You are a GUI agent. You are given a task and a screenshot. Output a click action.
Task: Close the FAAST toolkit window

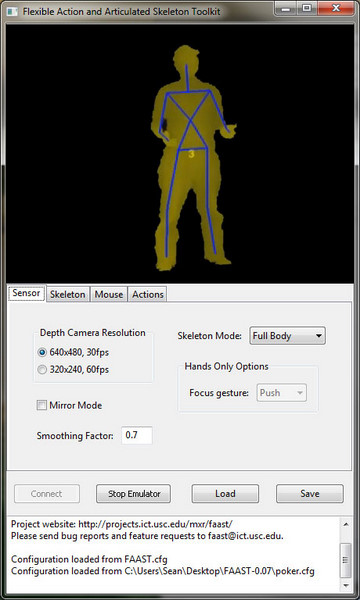(x=336, y=8)
